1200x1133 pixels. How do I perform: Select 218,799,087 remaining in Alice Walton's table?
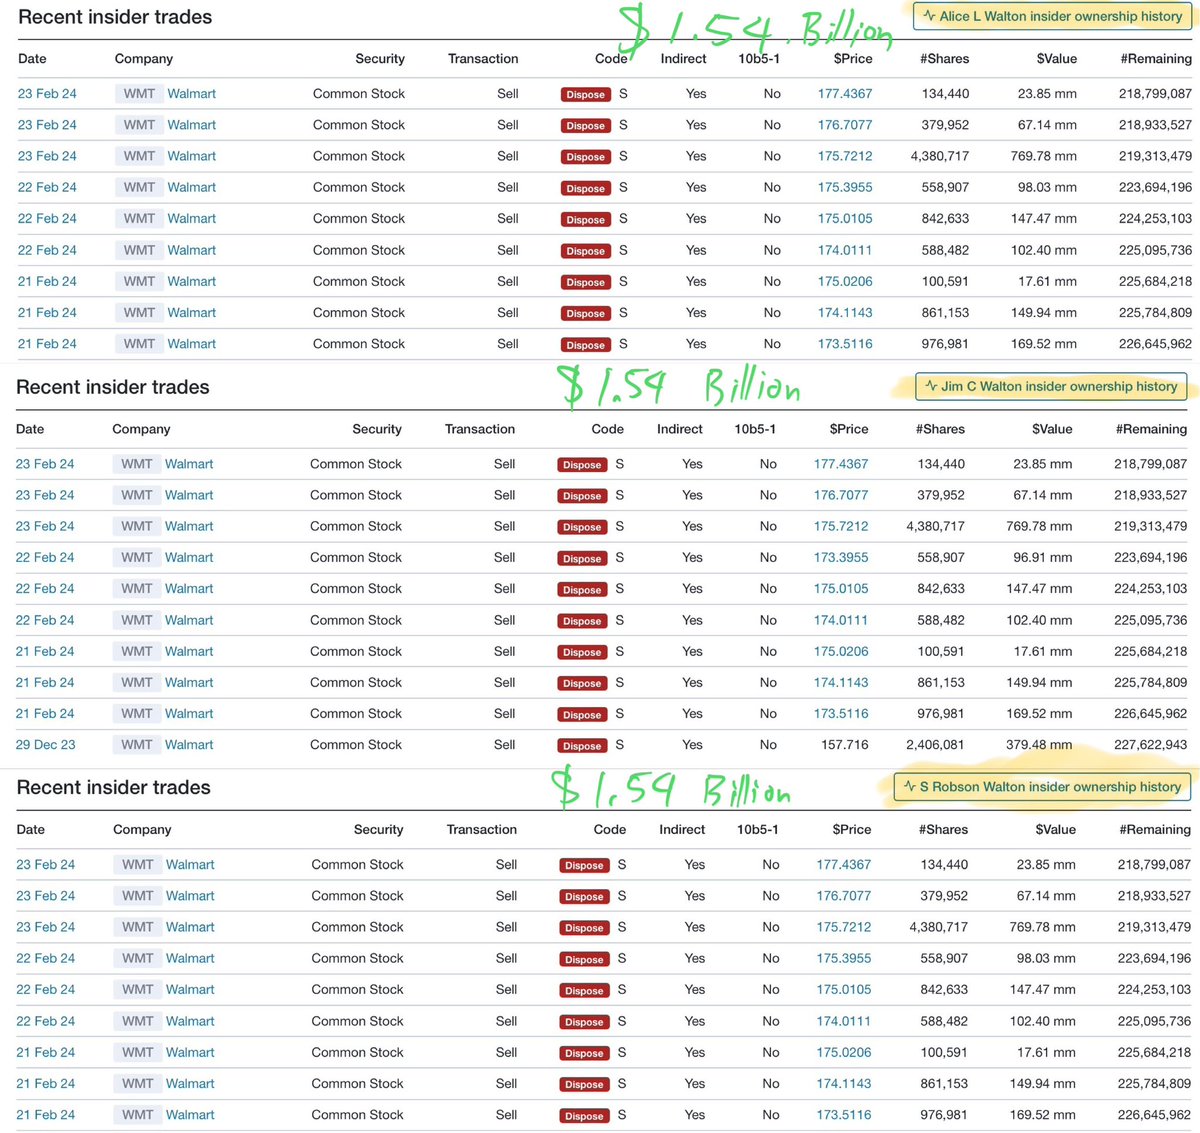[x=1155, y=94]
